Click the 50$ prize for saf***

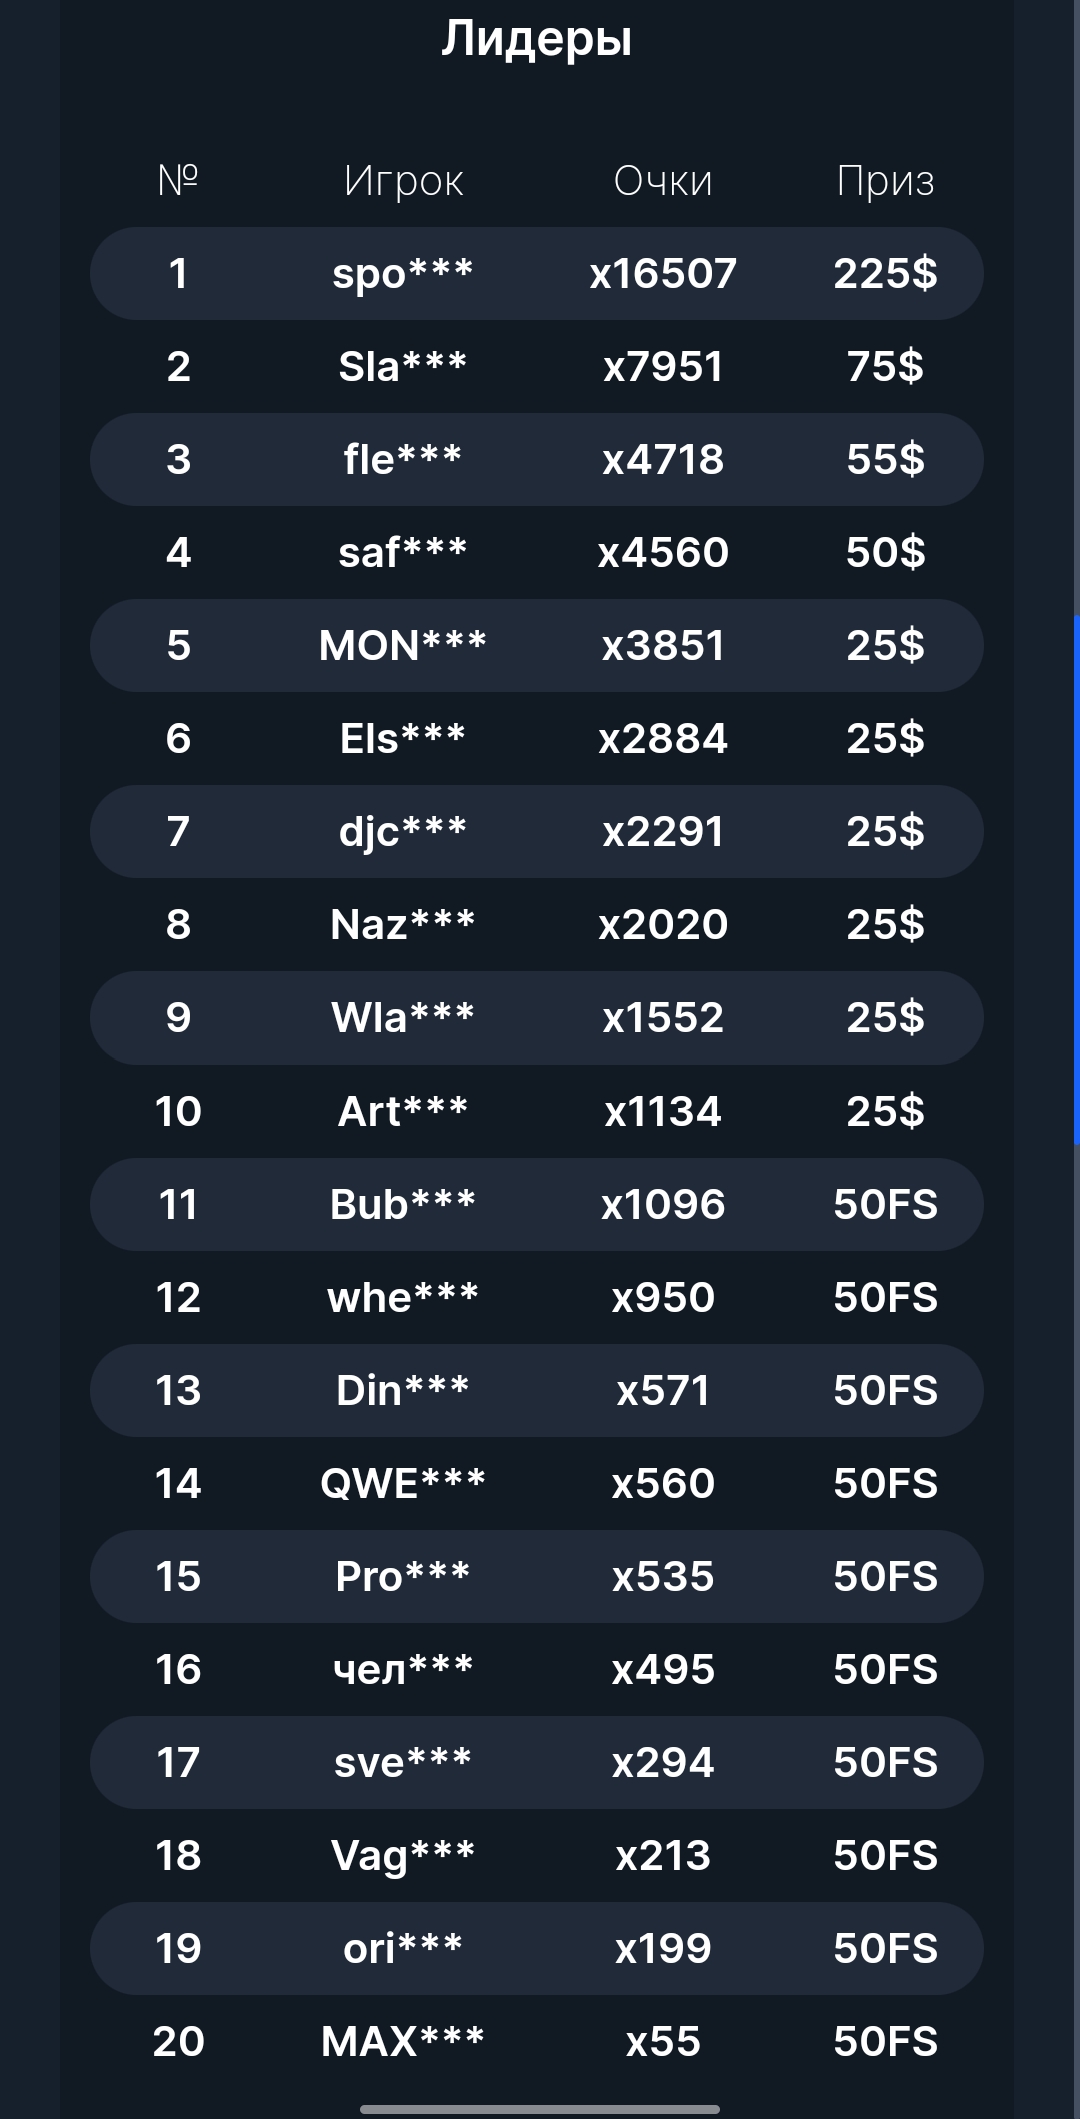885,552
